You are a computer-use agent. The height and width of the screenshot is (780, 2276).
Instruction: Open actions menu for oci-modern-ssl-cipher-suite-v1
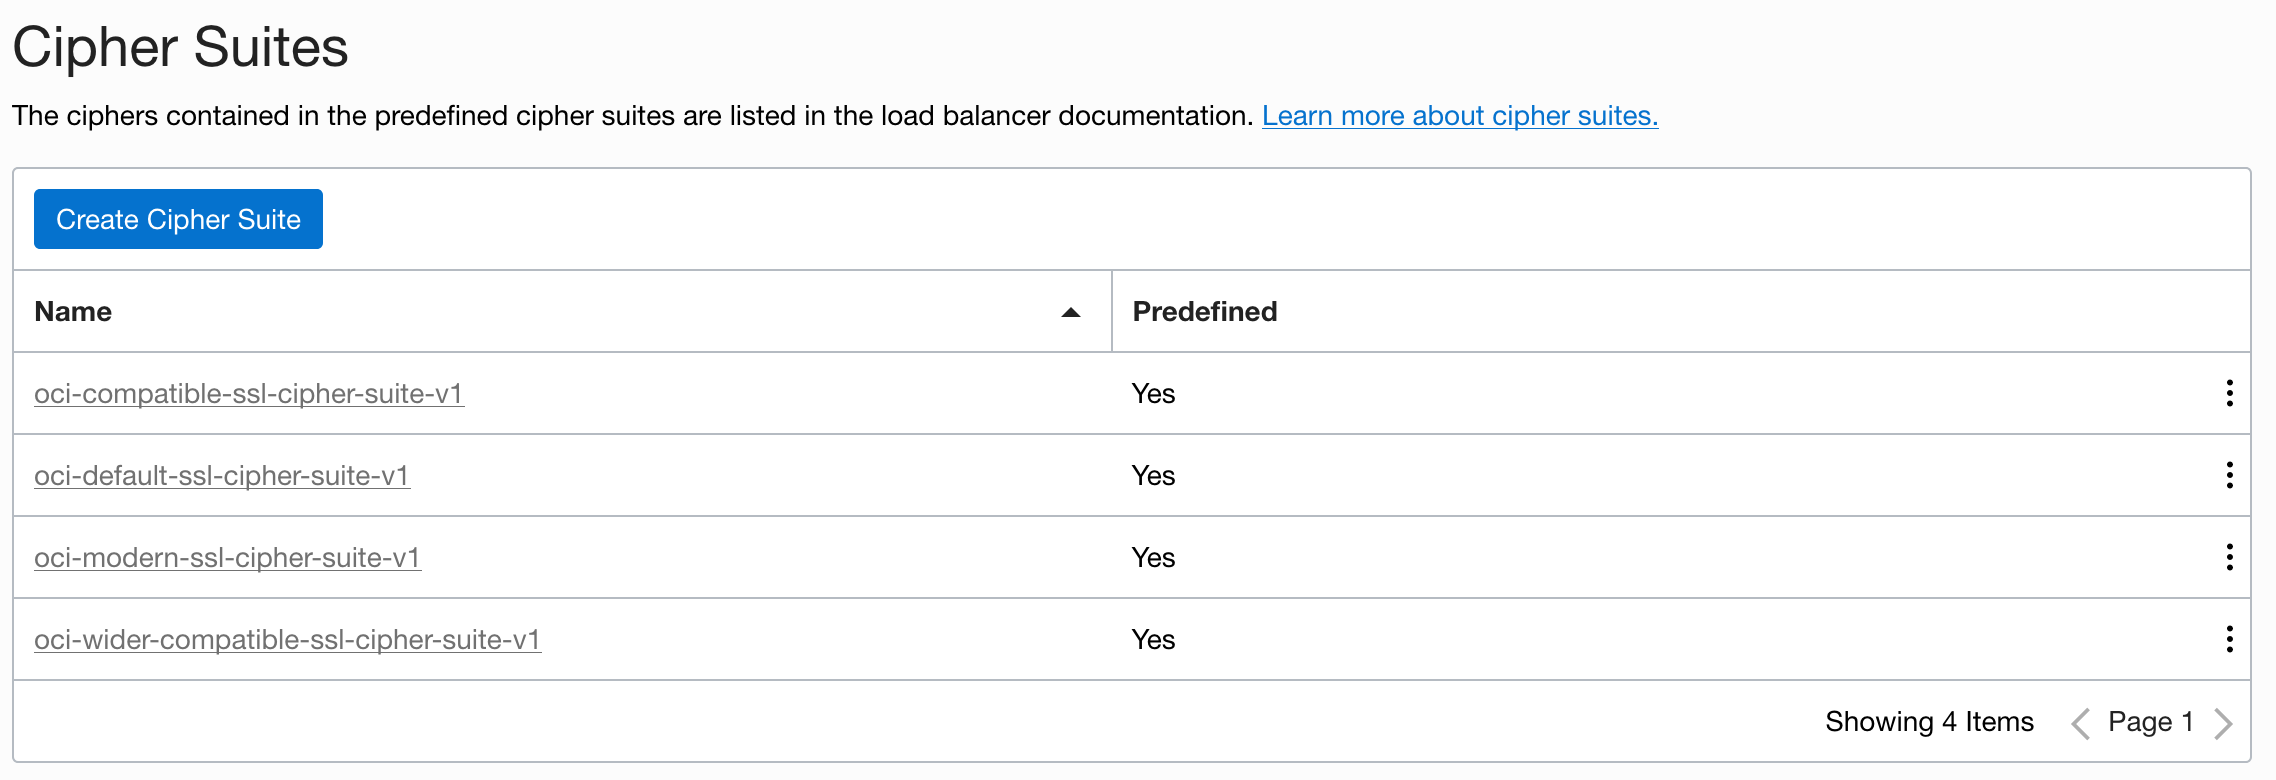pyautogui.click(x=2229, y=557)
